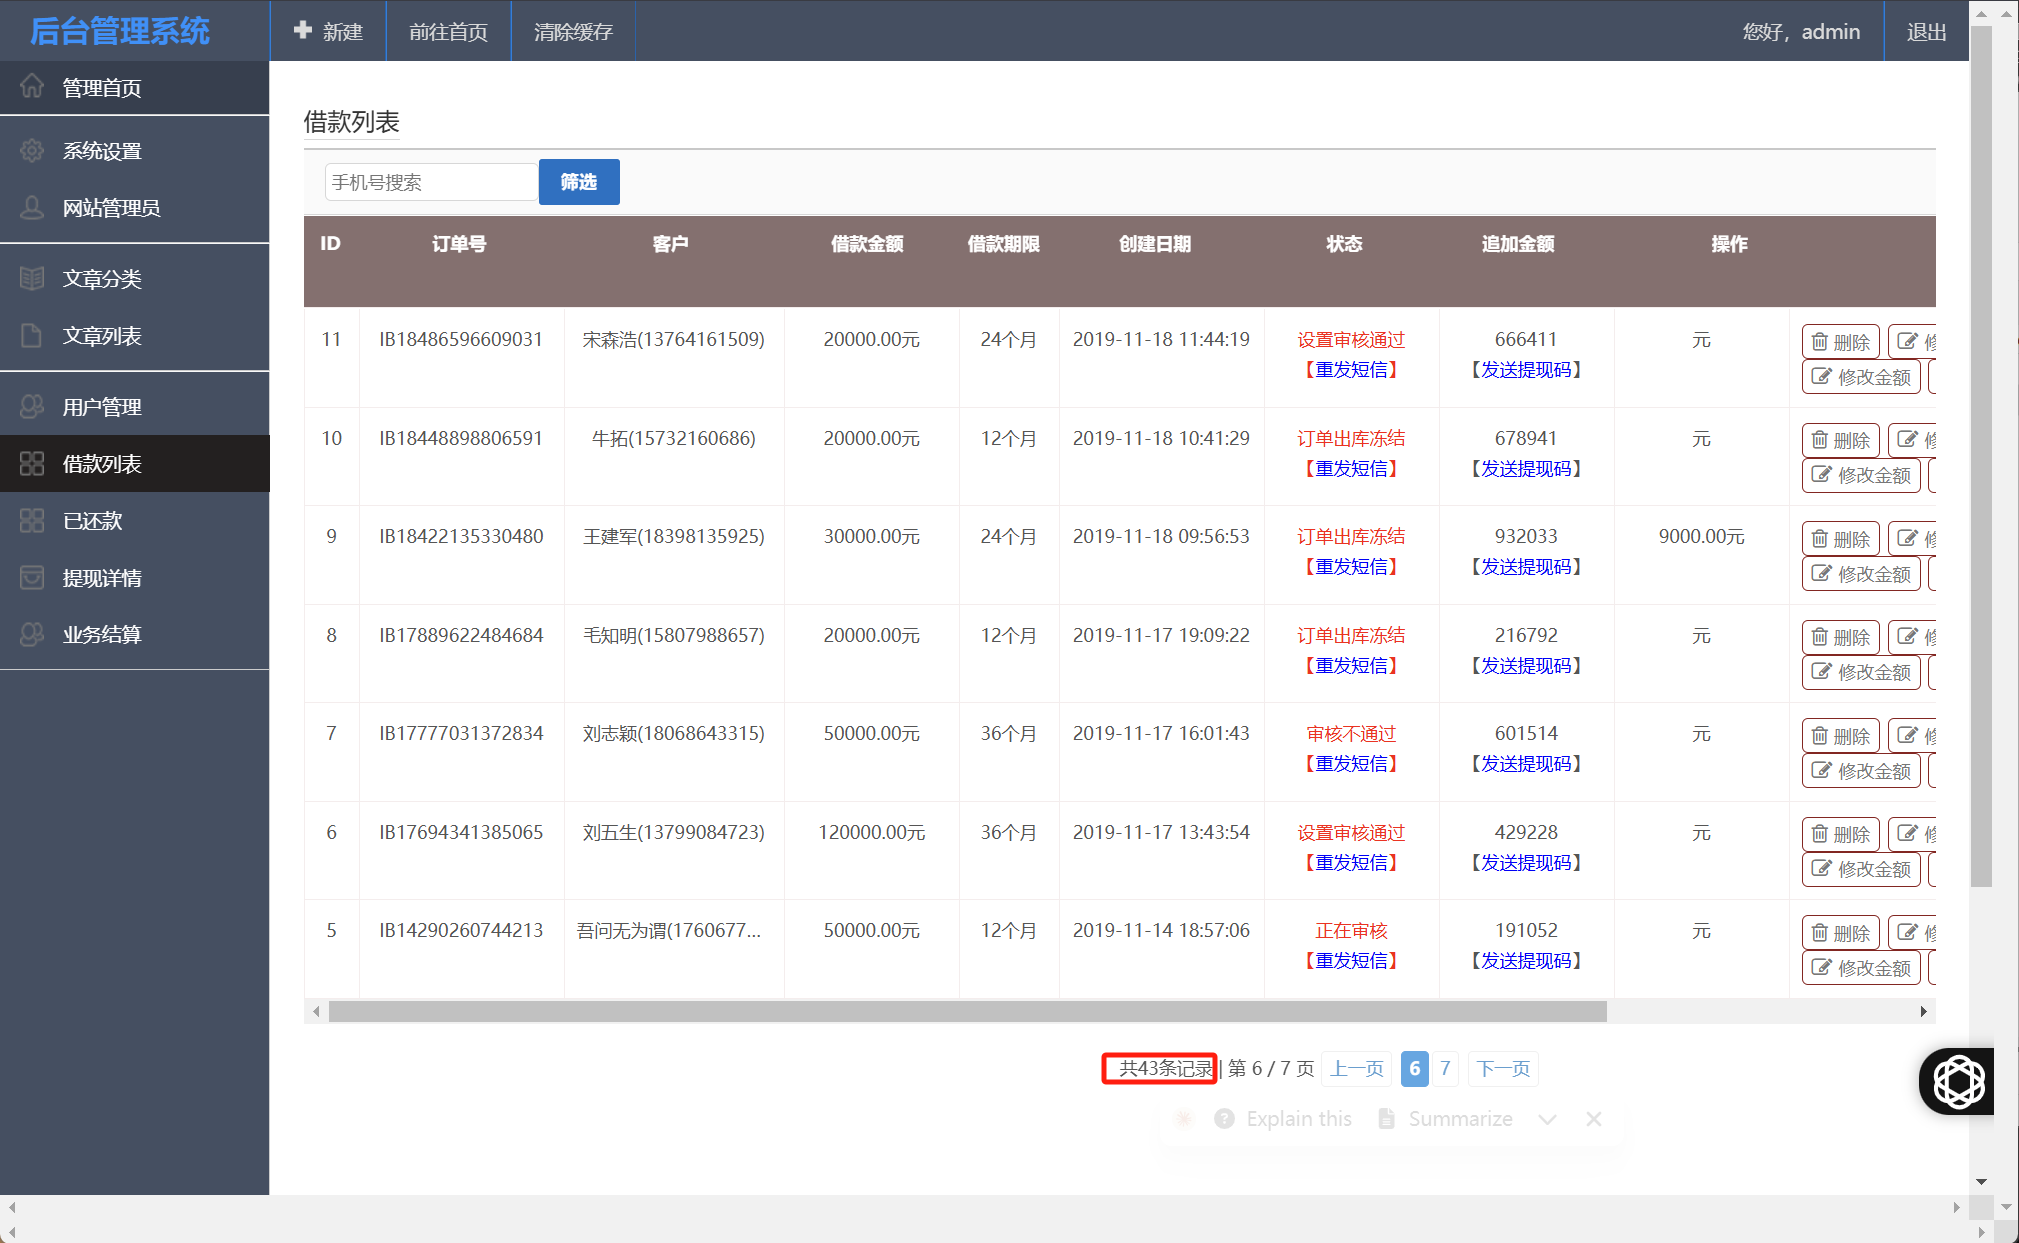Click the plus icon on 新建

point(303,30)
